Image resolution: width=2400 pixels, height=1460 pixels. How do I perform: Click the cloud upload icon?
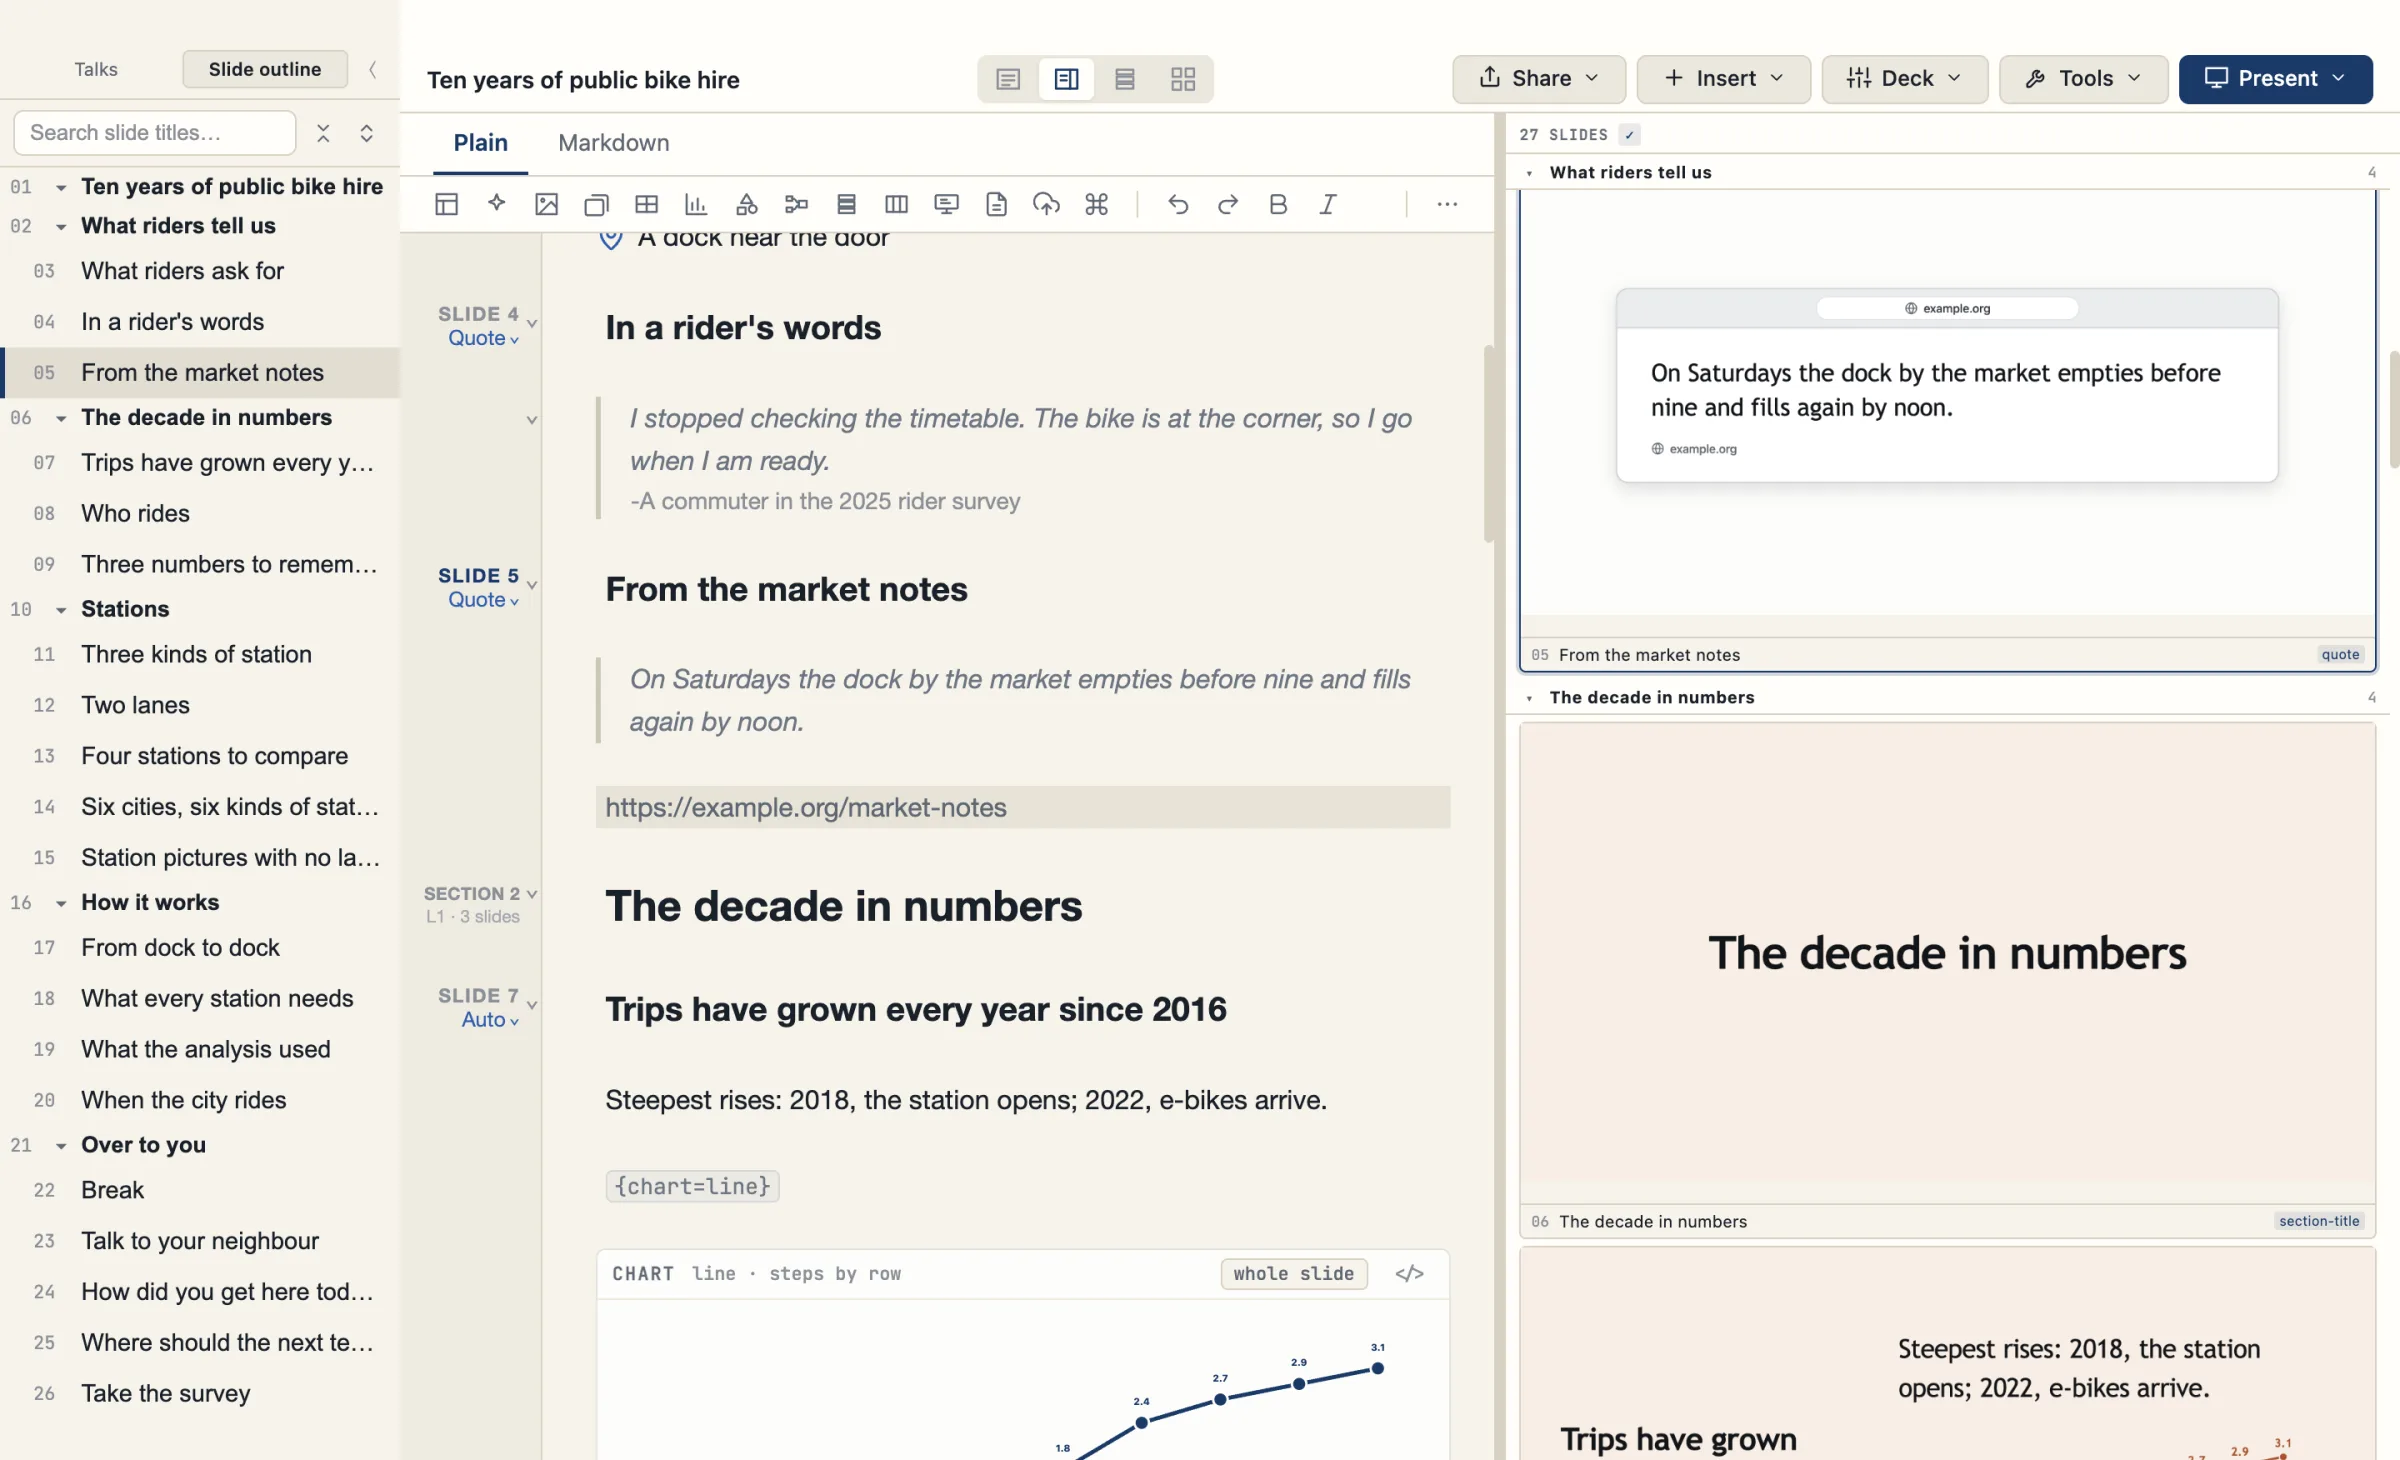click(x=1046, y=204)
